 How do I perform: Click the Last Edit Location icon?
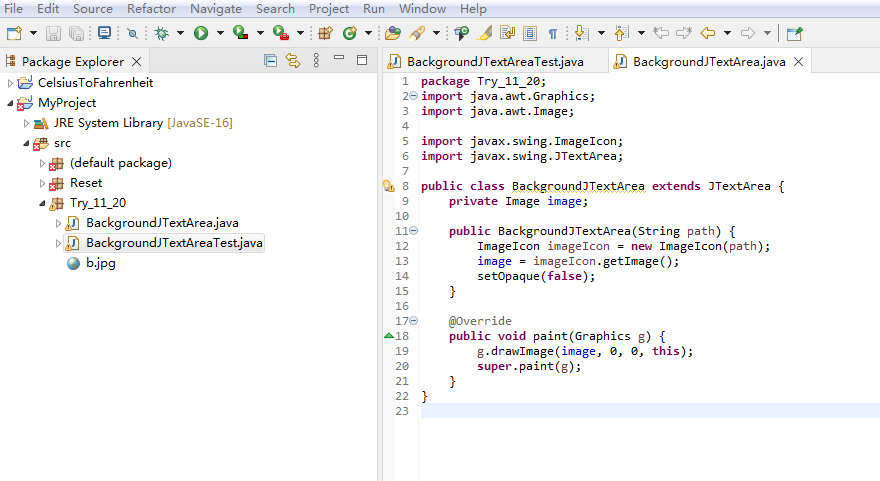point(661,33)
